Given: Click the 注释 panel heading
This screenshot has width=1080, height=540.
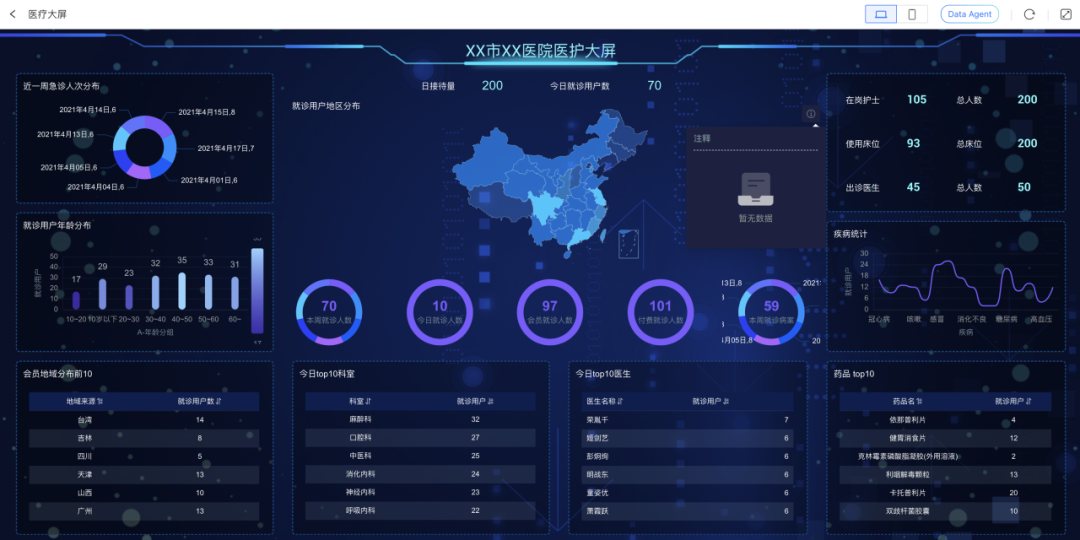Looking at the screenshot, I should [702, 138].
